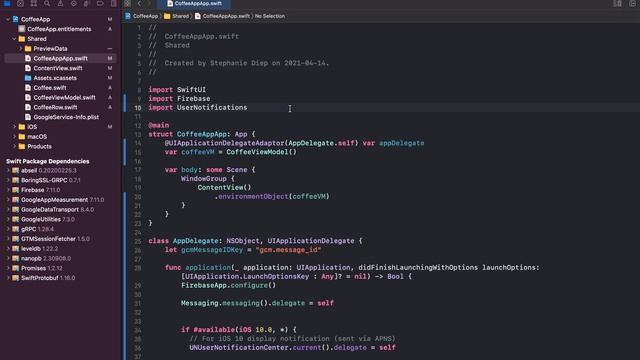The width and height of the screenshot is (640, 360).
Task: Select the CoffeeApp project row
Action: [x=60, y=19]
